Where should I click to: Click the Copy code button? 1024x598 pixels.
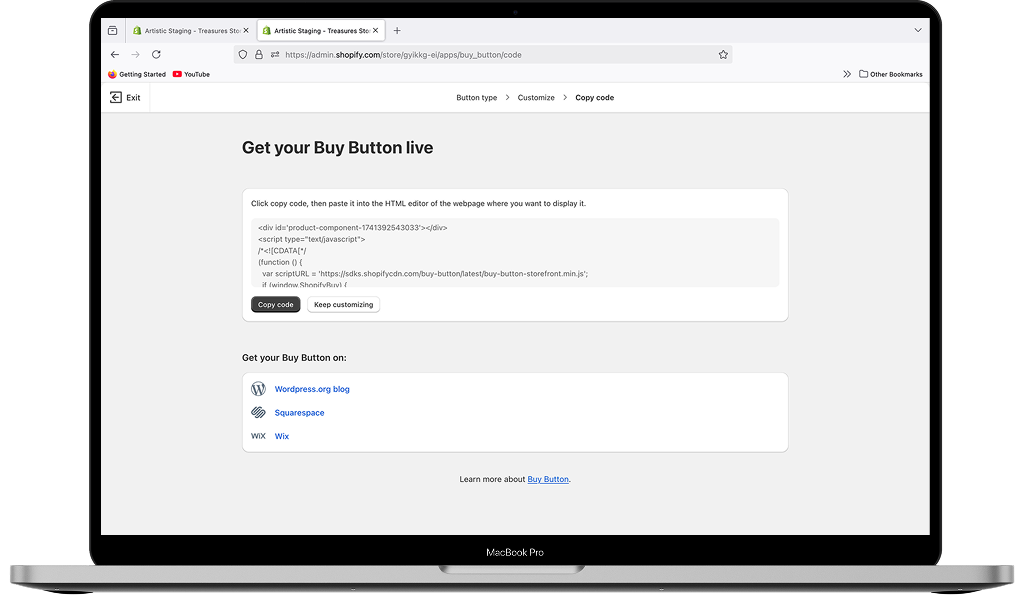click(x=276, y=305)
